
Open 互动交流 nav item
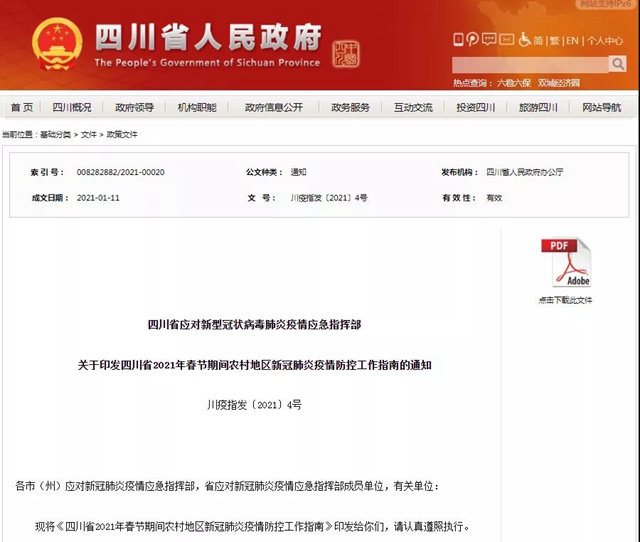[x=413, y=108]
